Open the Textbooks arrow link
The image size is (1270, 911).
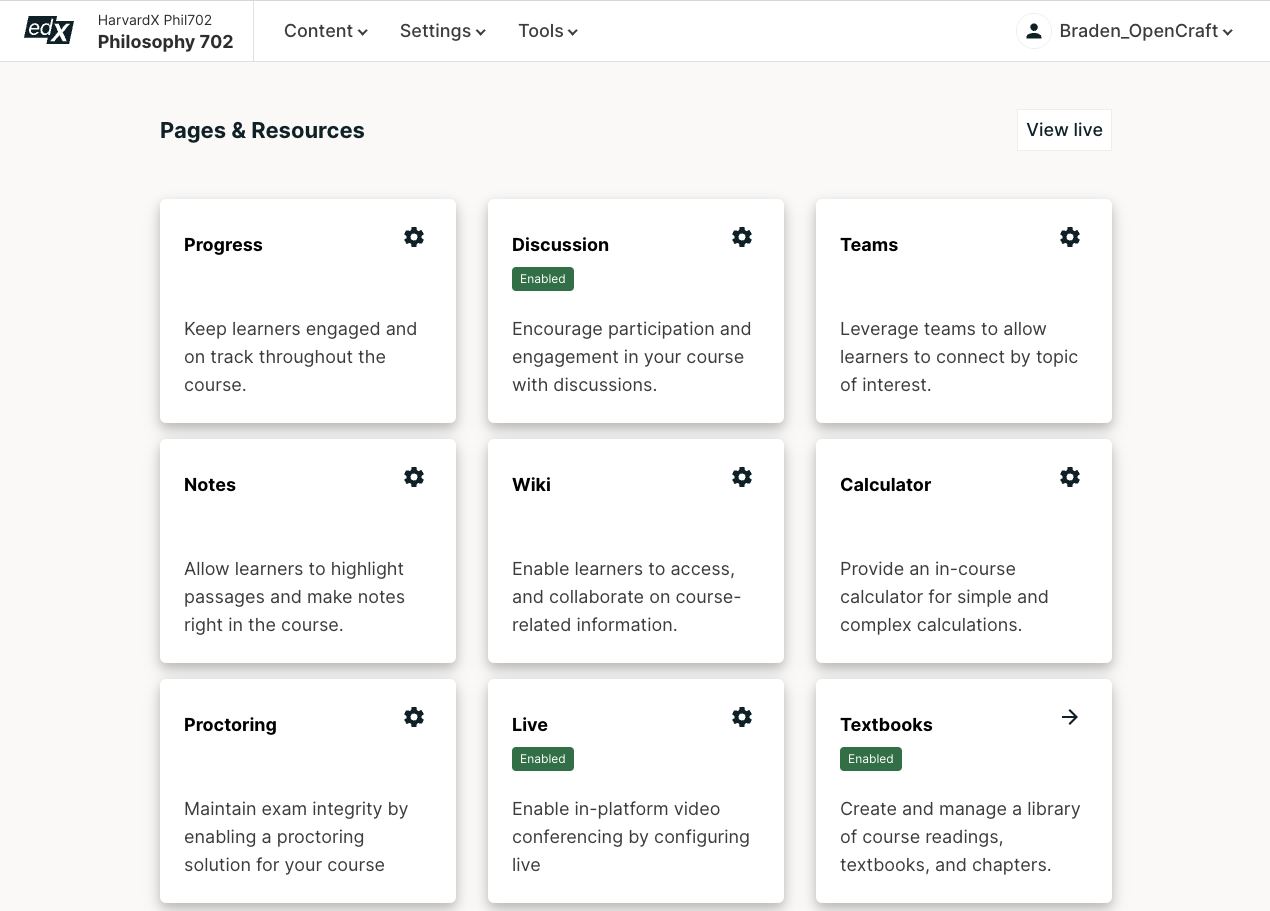1070,717
